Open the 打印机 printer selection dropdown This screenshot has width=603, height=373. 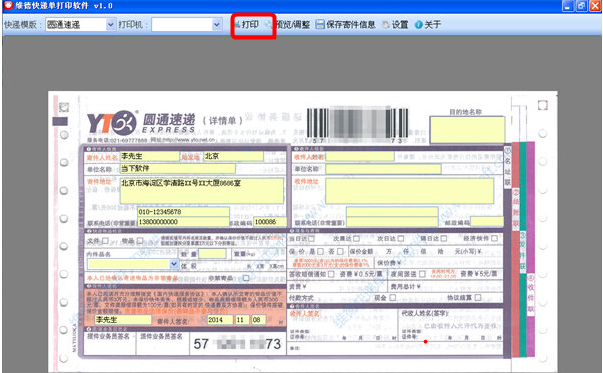coord(217,25)
